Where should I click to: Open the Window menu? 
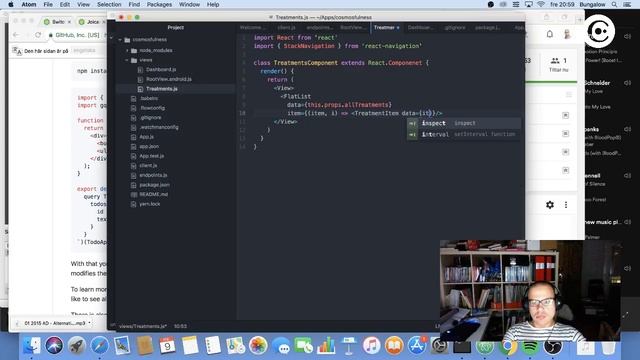(189, 4)
